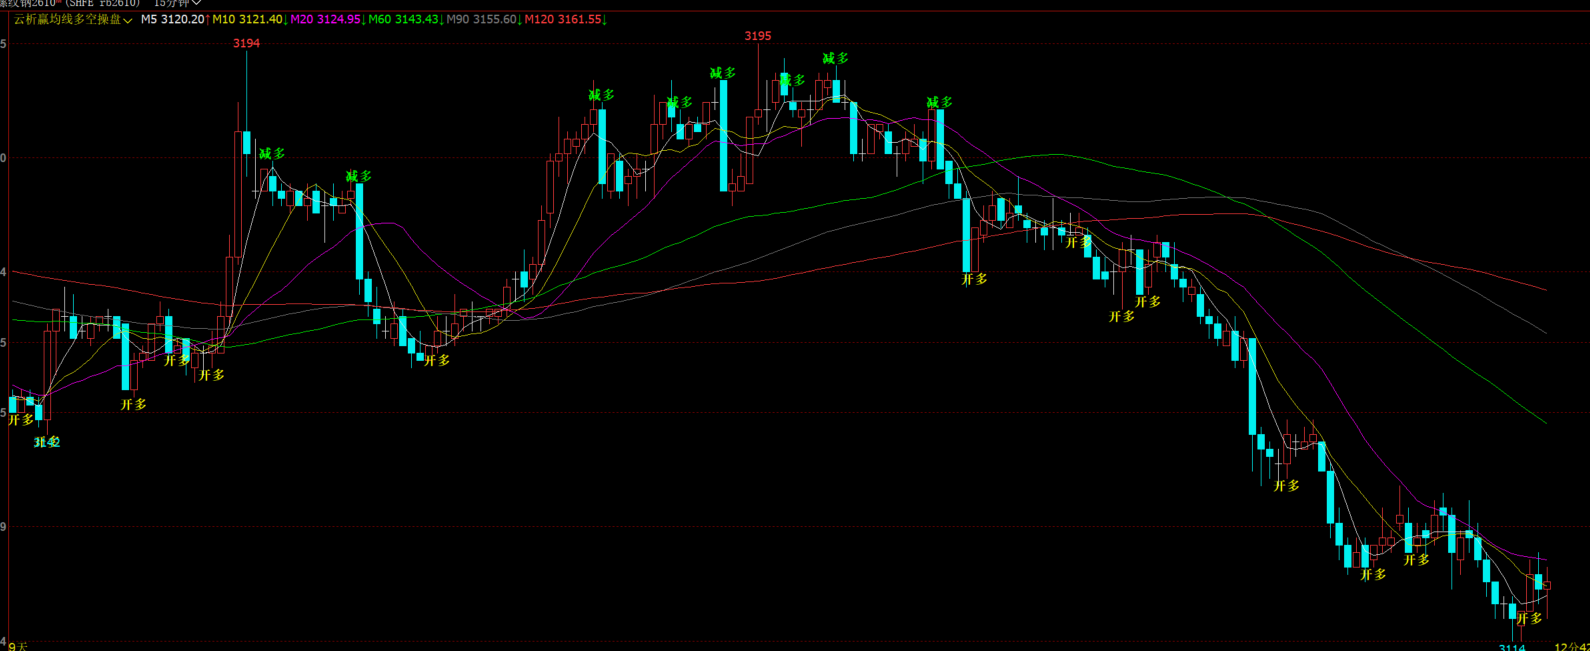Select the magenta M20 3124.95 label
Screen dimensions: 1590x651
tap(325, 19)
